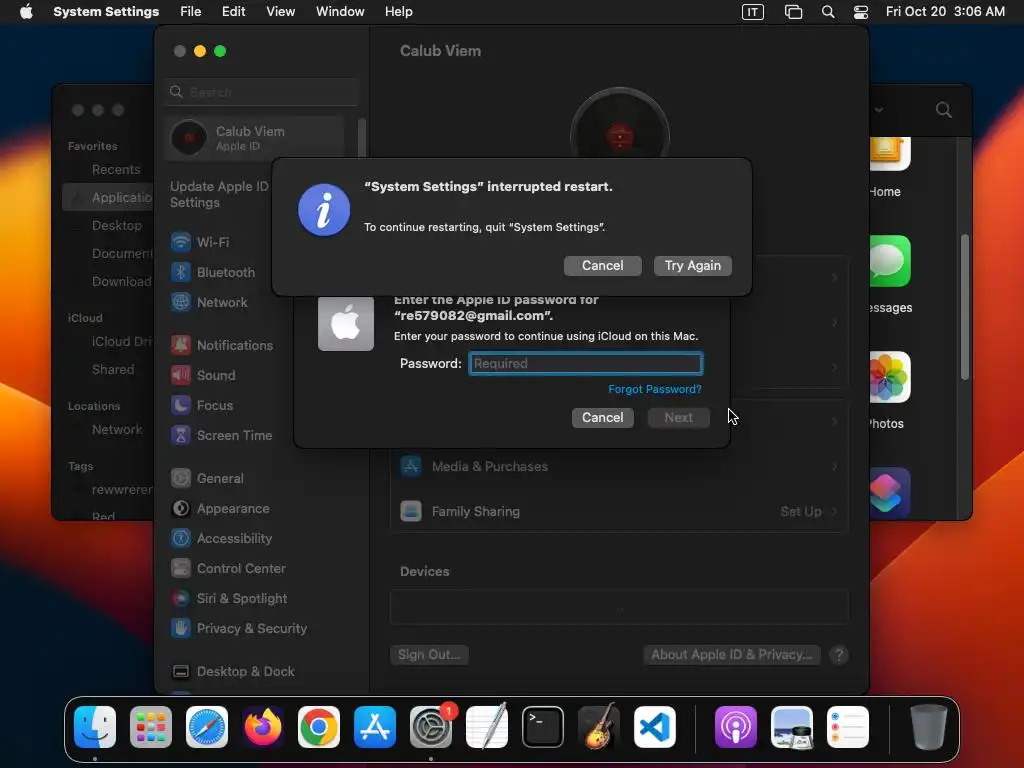Viewport: 1024px width, 768px height.
Task: Open the Window menu
Action: [x=340, y=12]
